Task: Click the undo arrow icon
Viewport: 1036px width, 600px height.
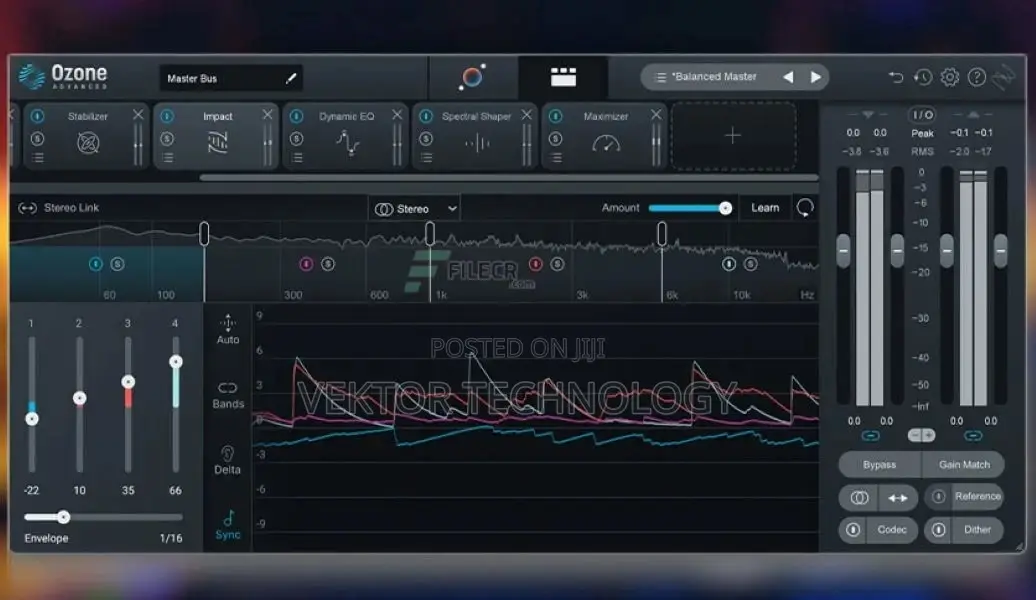Action: click(x=896, y=77)
